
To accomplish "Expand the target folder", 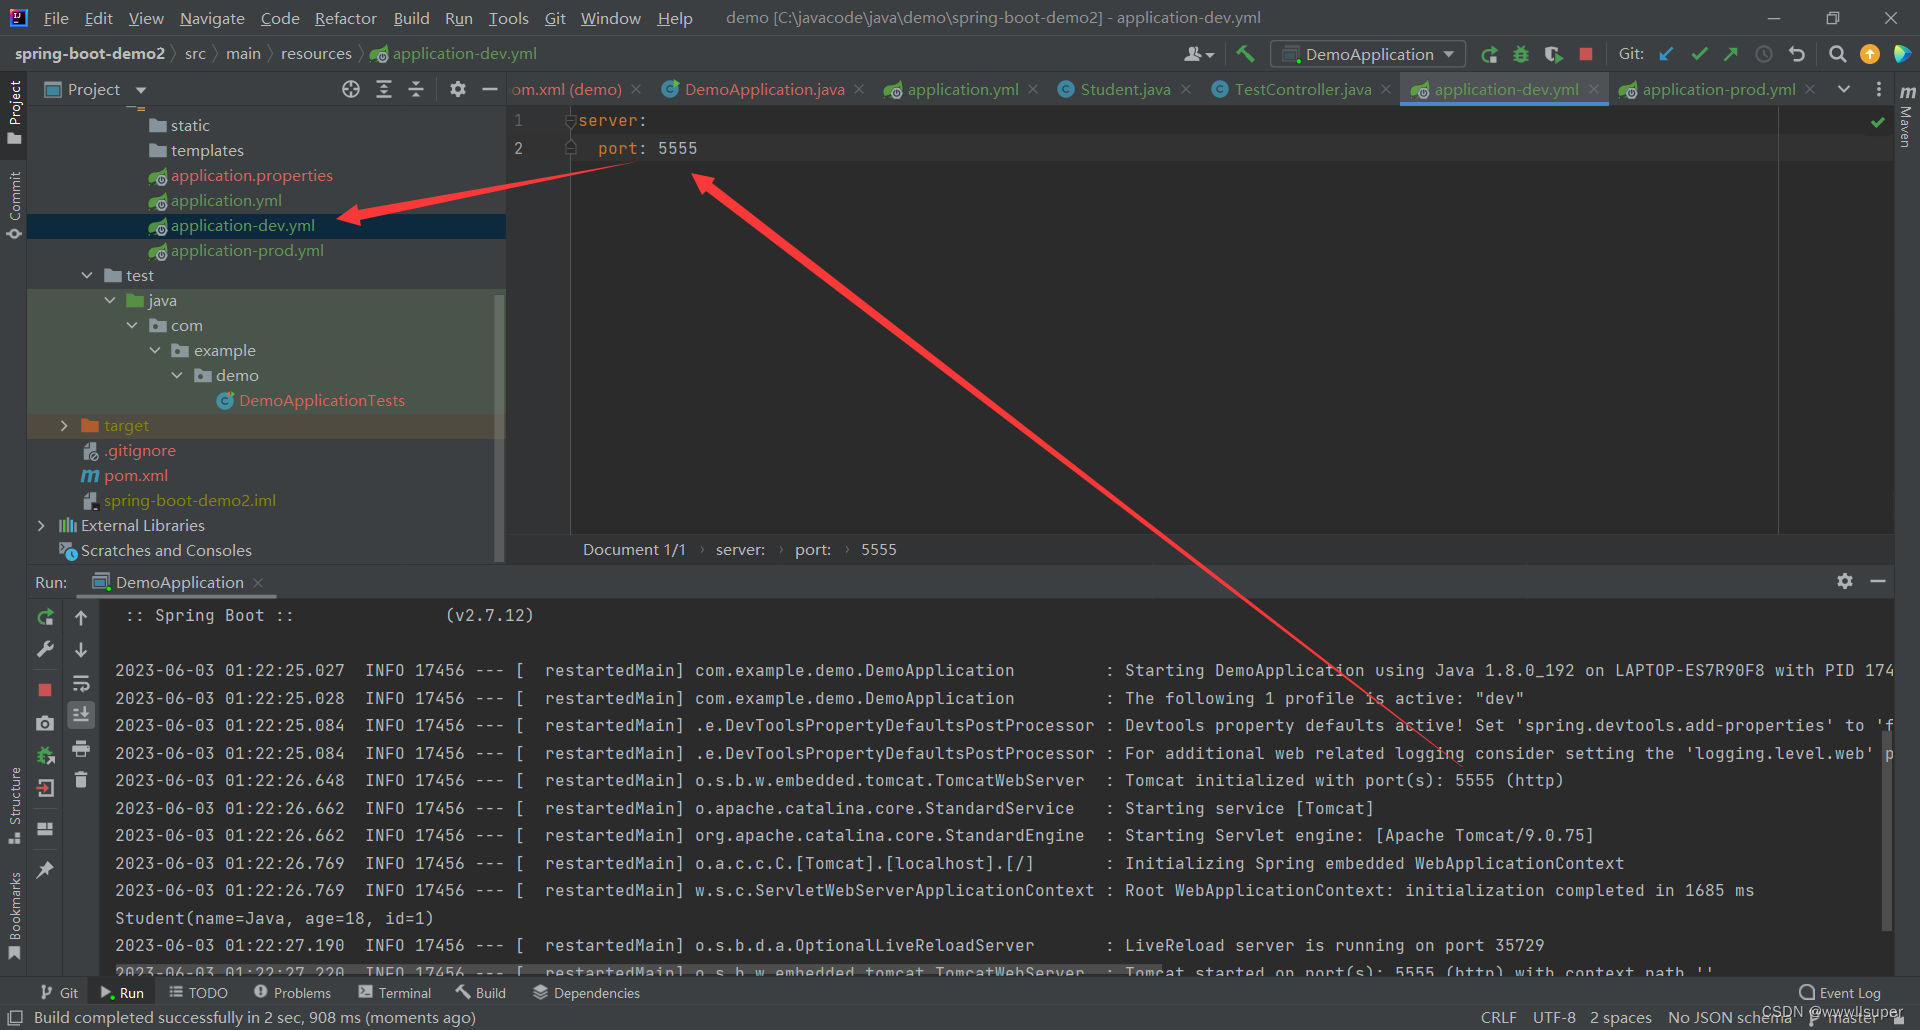I will (64, 425).
